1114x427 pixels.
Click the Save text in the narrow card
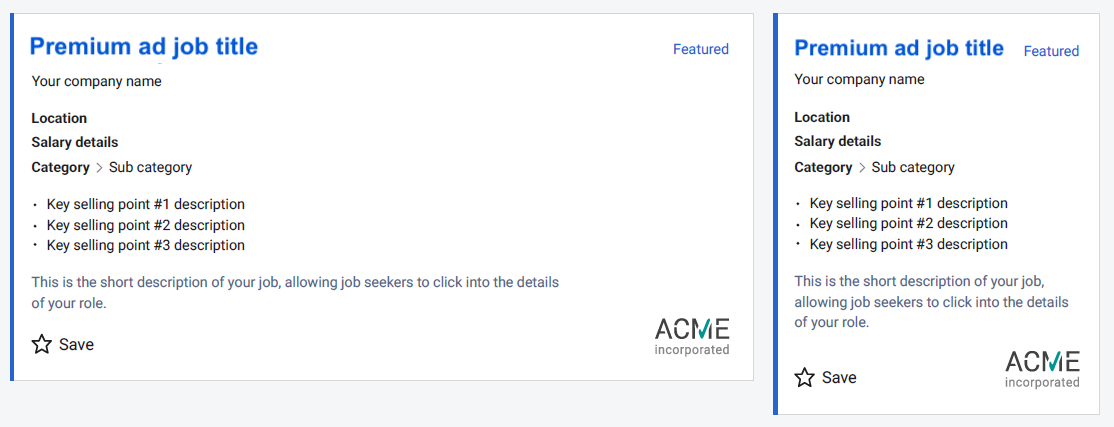839,377
